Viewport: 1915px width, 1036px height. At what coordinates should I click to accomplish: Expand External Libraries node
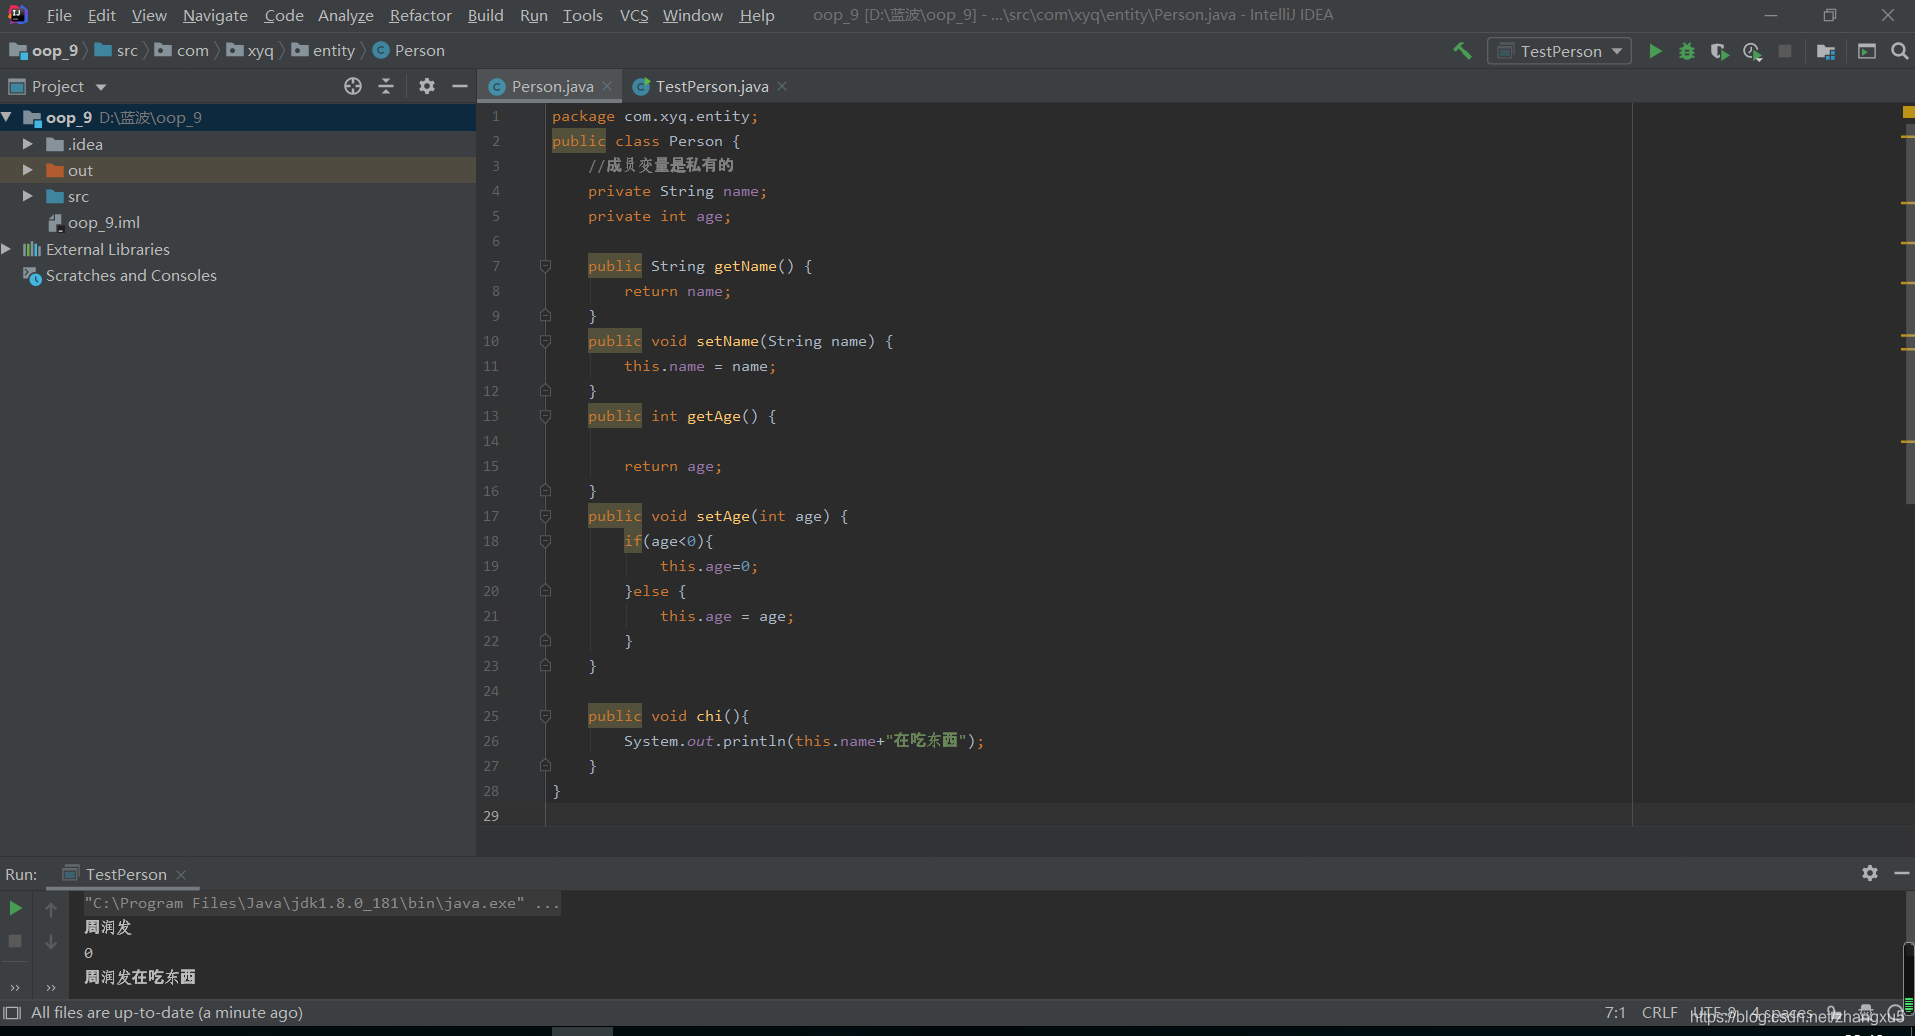pyautogui.click(x=7, y=249)
